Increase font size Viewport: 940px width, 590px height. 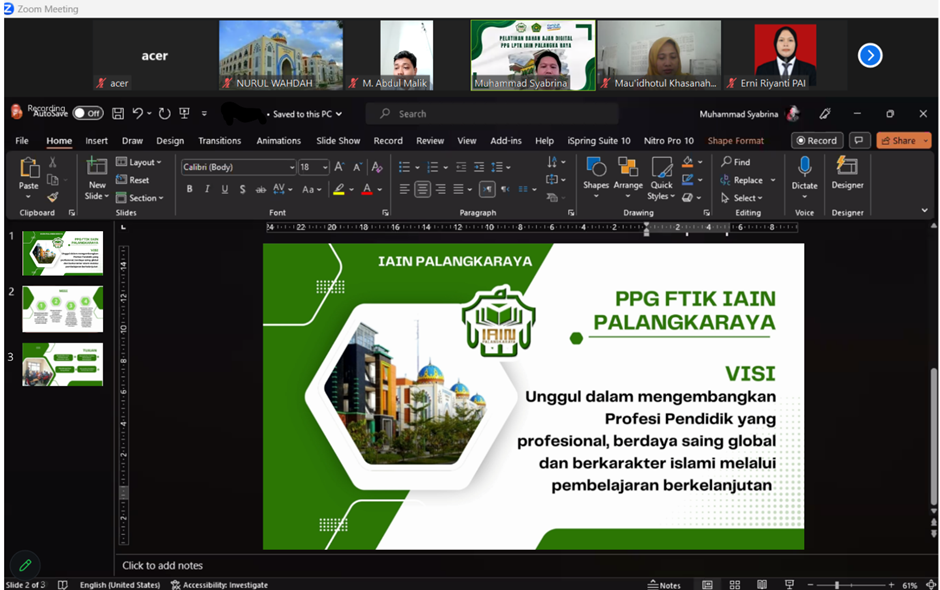339,167
